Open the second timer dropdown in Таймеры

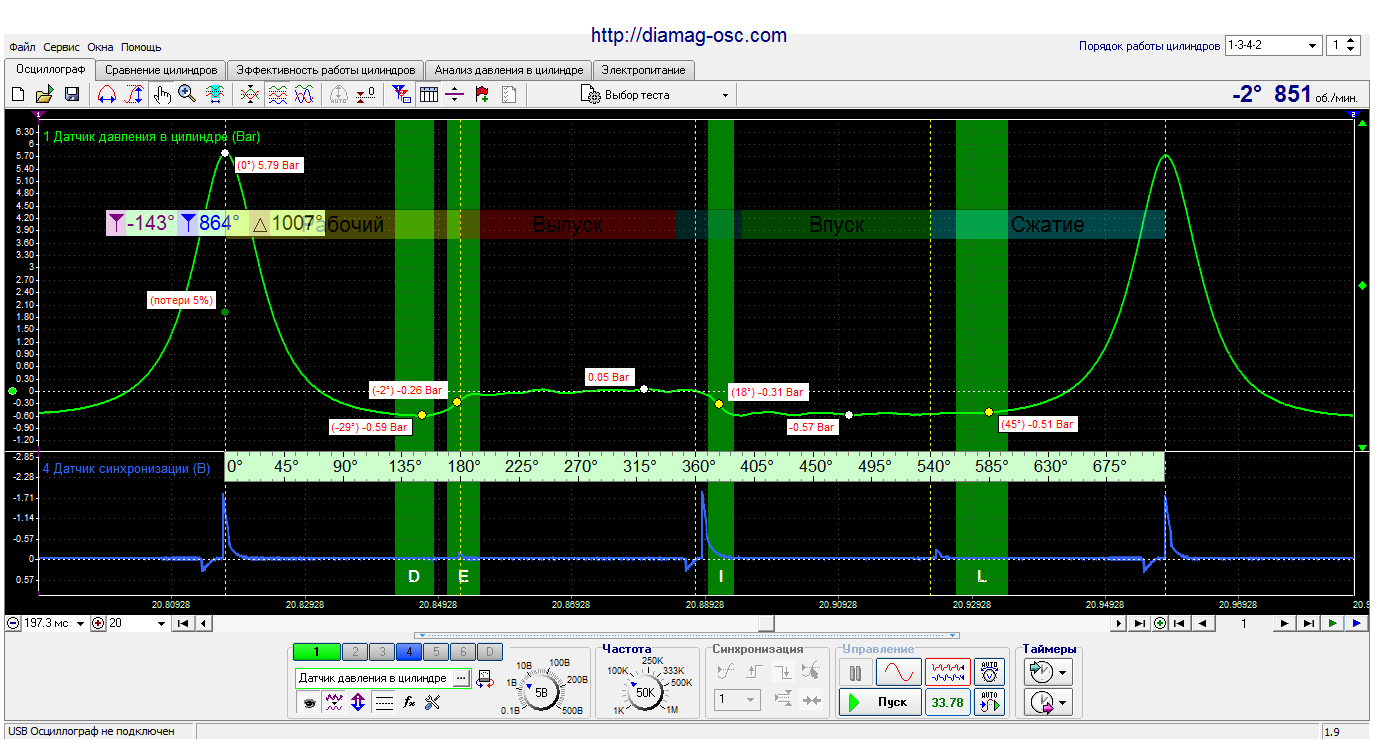1050,703
